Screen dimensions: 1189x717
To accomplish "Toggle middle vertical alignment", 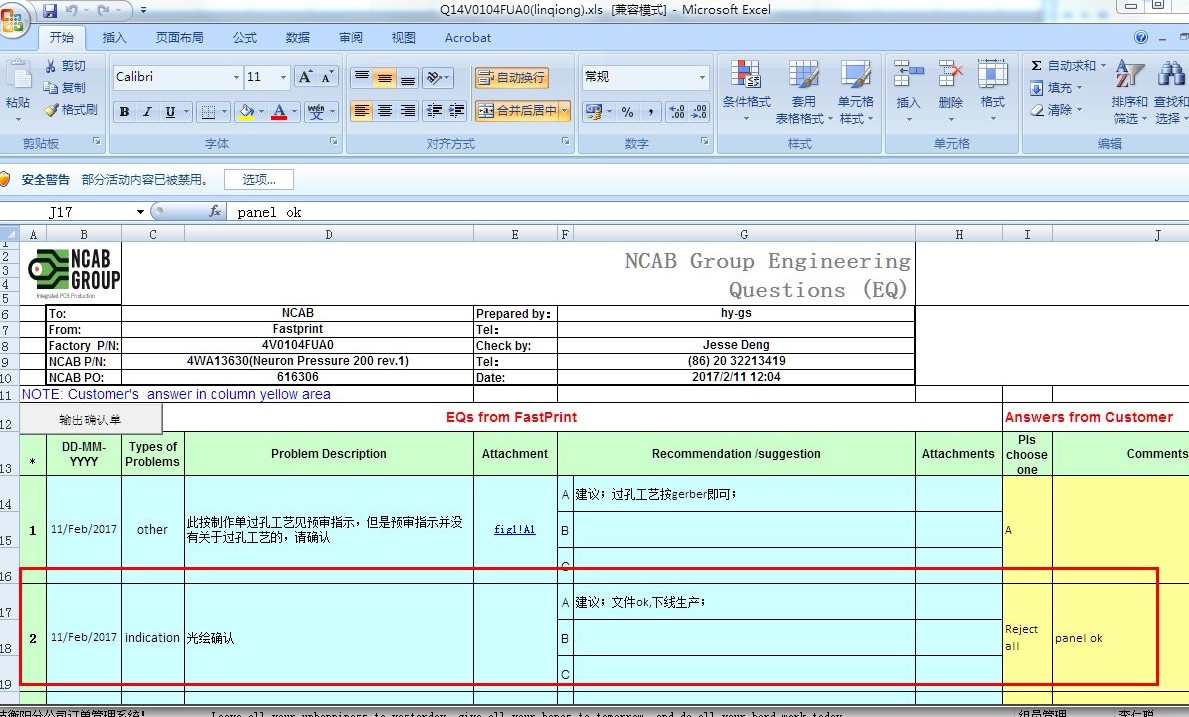I will pos(384,77).
